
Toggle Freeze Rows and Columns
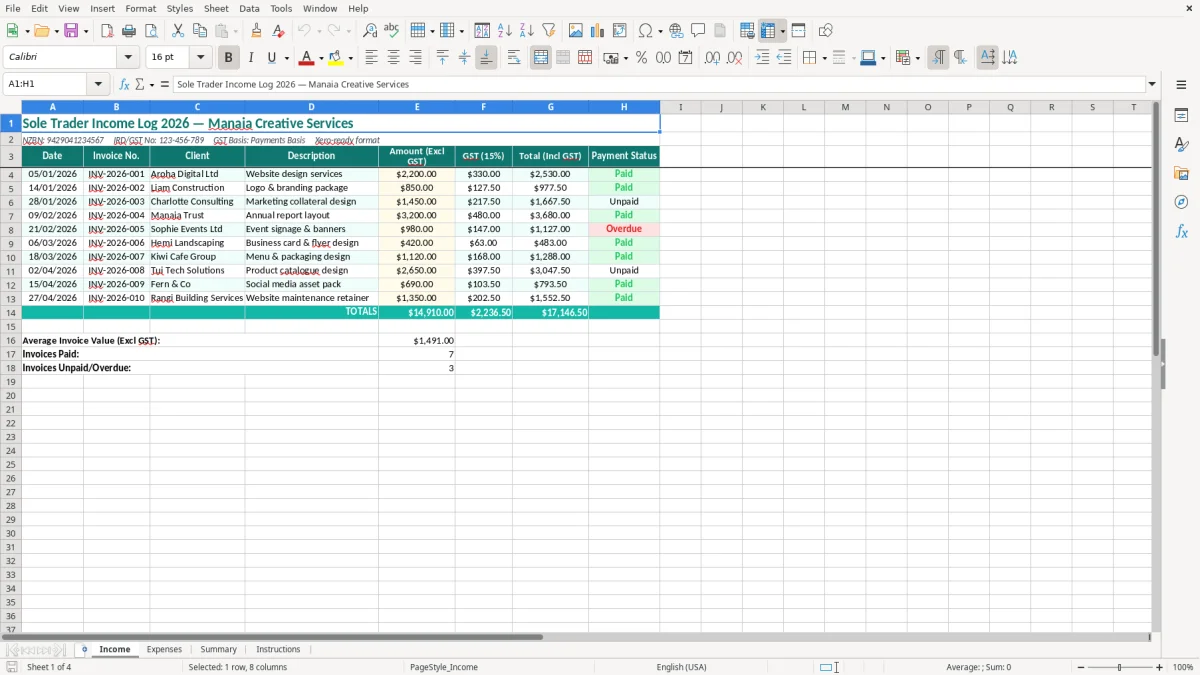pyautogui.click(x=768, y=31)
